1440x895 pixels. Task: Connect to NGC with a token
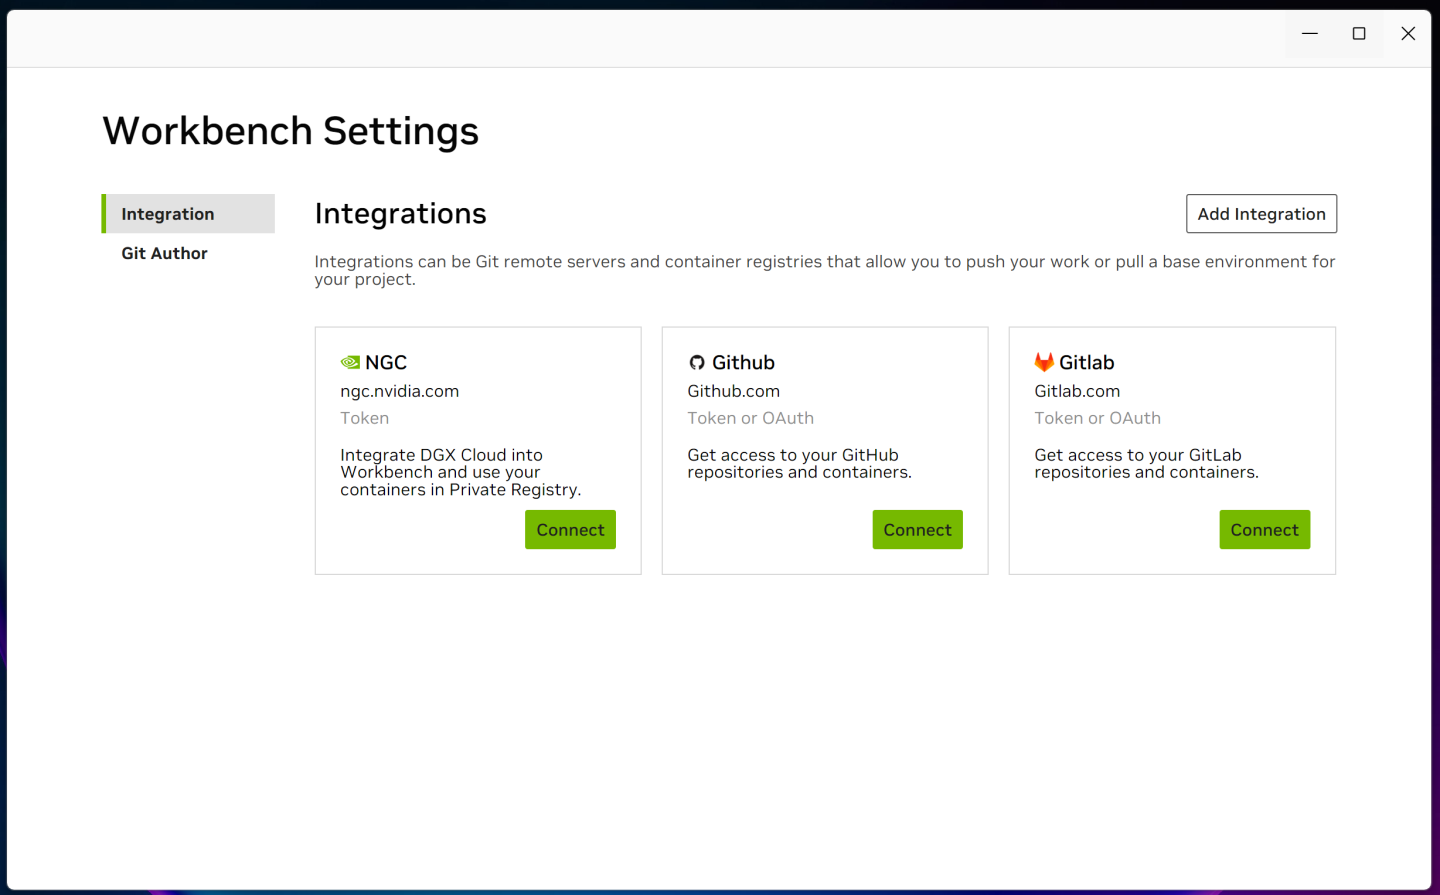point(570,529)
